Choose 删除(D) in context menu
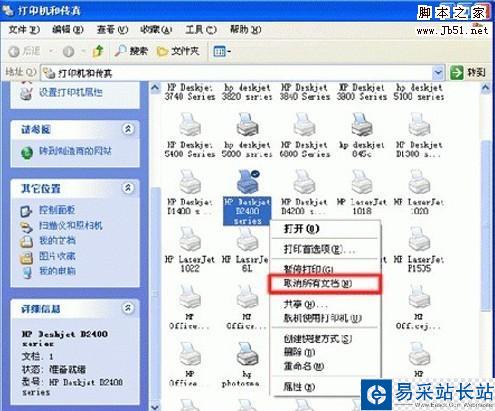 (x=325, y=352)
